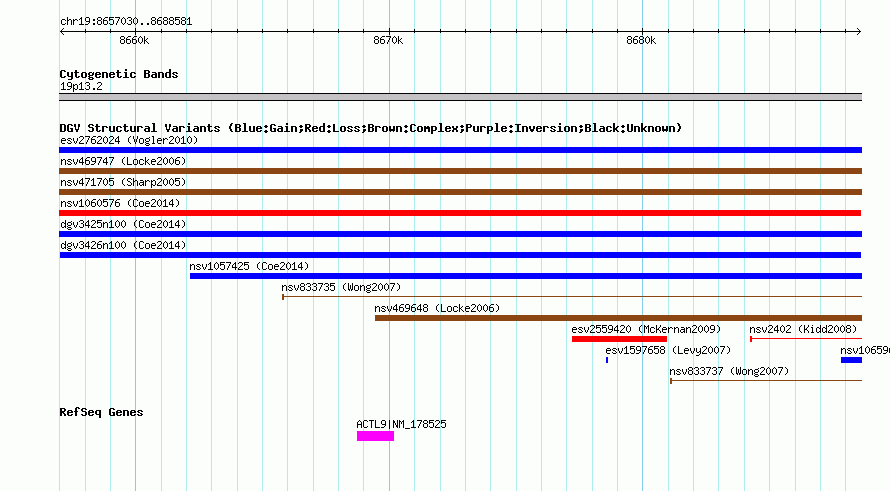Click the gray 19p13.2 cytogenetic band

460,97
